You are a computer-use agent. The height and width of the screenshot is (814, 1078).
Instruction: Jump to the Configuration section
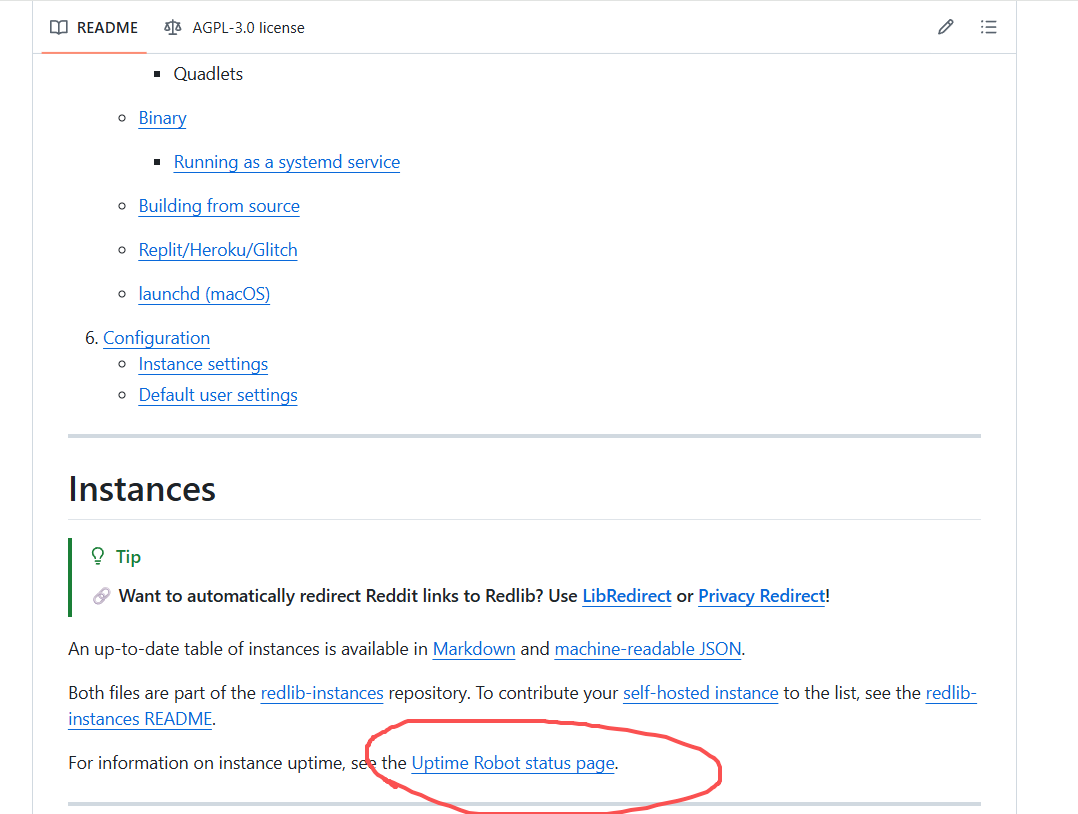click(156, 338)
